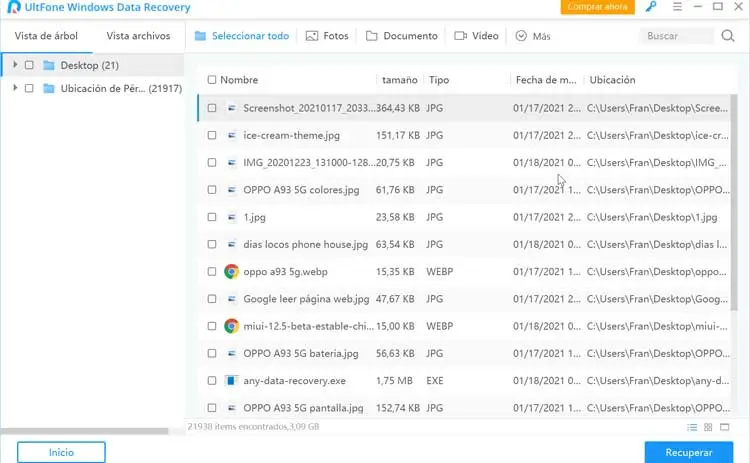The height and width of the screenshot is (463, 750).
Task: Click size value 1,75 MB
Action: click(394, 381)
